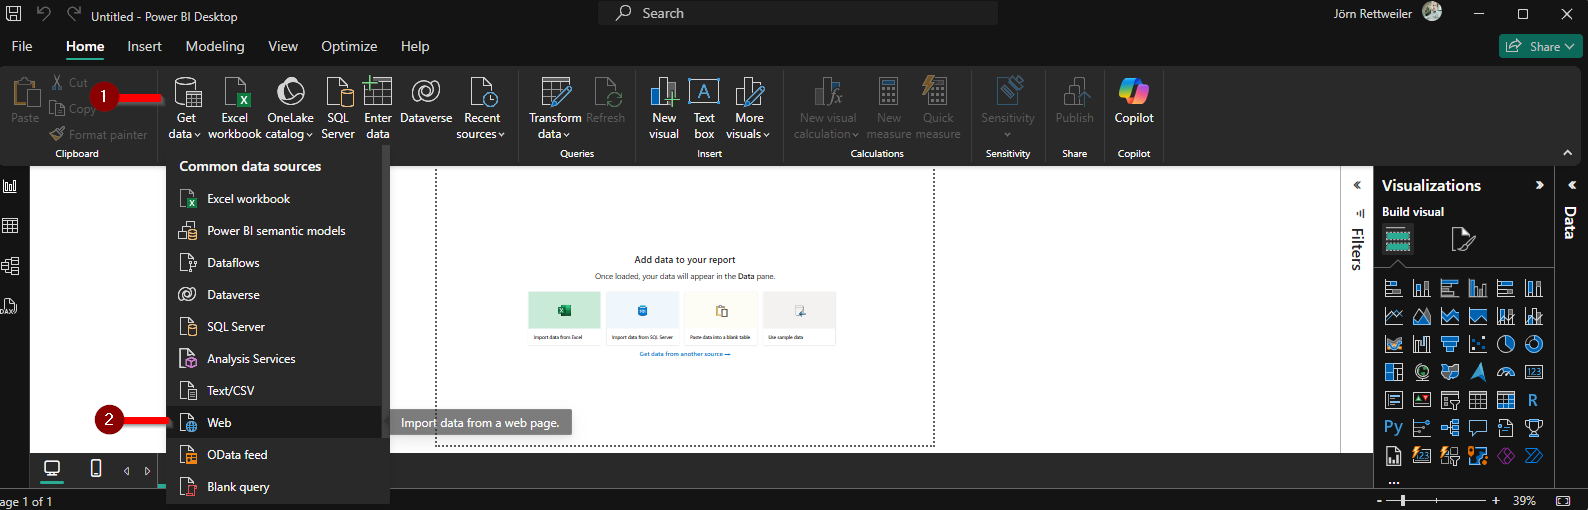Click the New visual ribbon button
Viewport: 1588px width, 510px height.
[664, 108]
